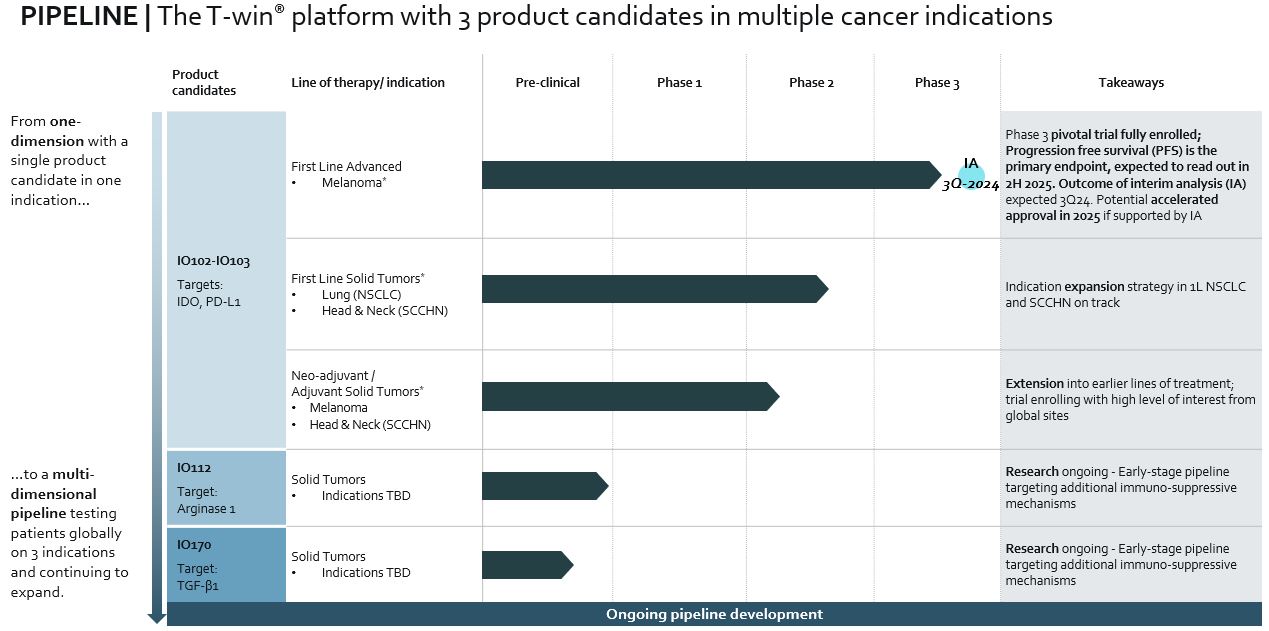The image size is (1269, 631).
Task: Select the IO102-IO103 product candidate cell
Action: (226, 279)
